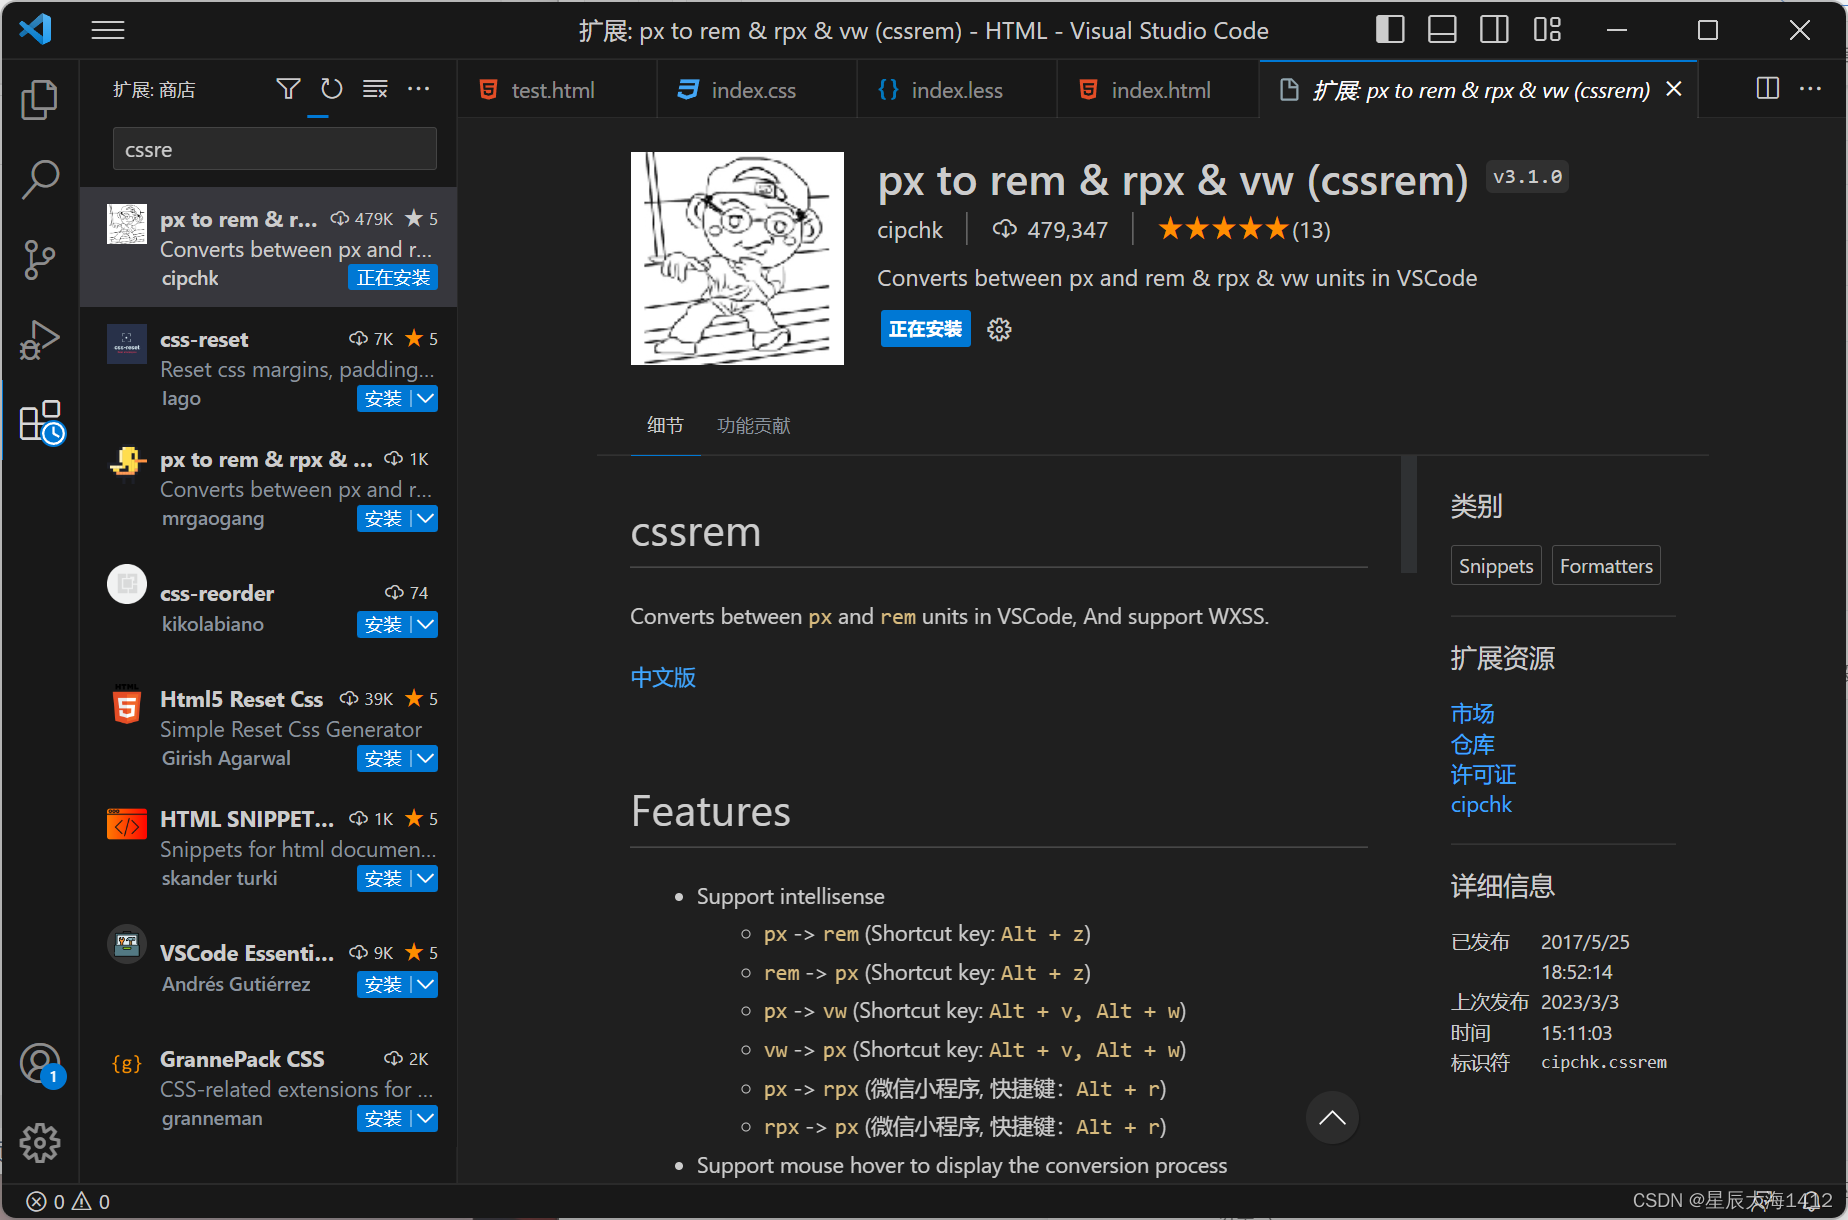Screen dimensions: 1848x1220
Task: Switch to index.html tab
Action: pos(1158,90)
